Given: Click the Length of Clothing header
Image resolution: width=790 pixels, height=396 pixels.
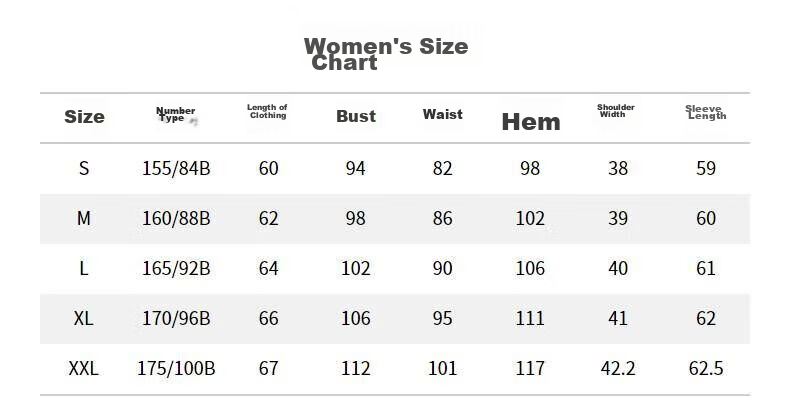Looking at the screenshot, I should coord(268,111).
